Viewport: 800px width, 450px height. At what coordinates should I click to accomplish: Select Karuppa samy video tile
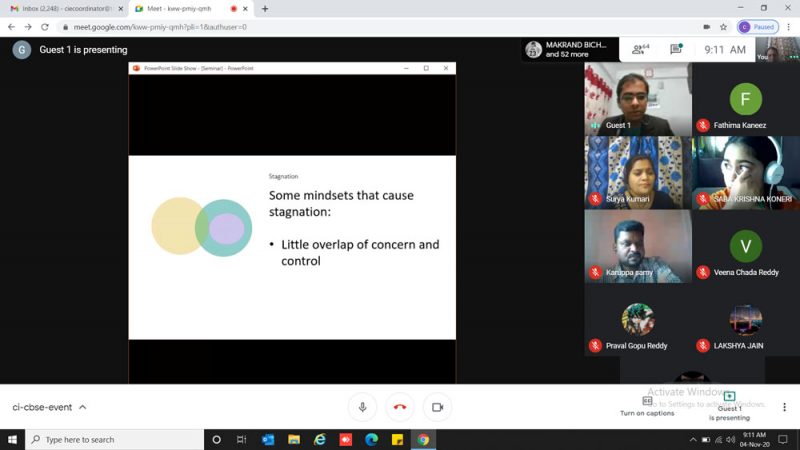pos(638,246)
